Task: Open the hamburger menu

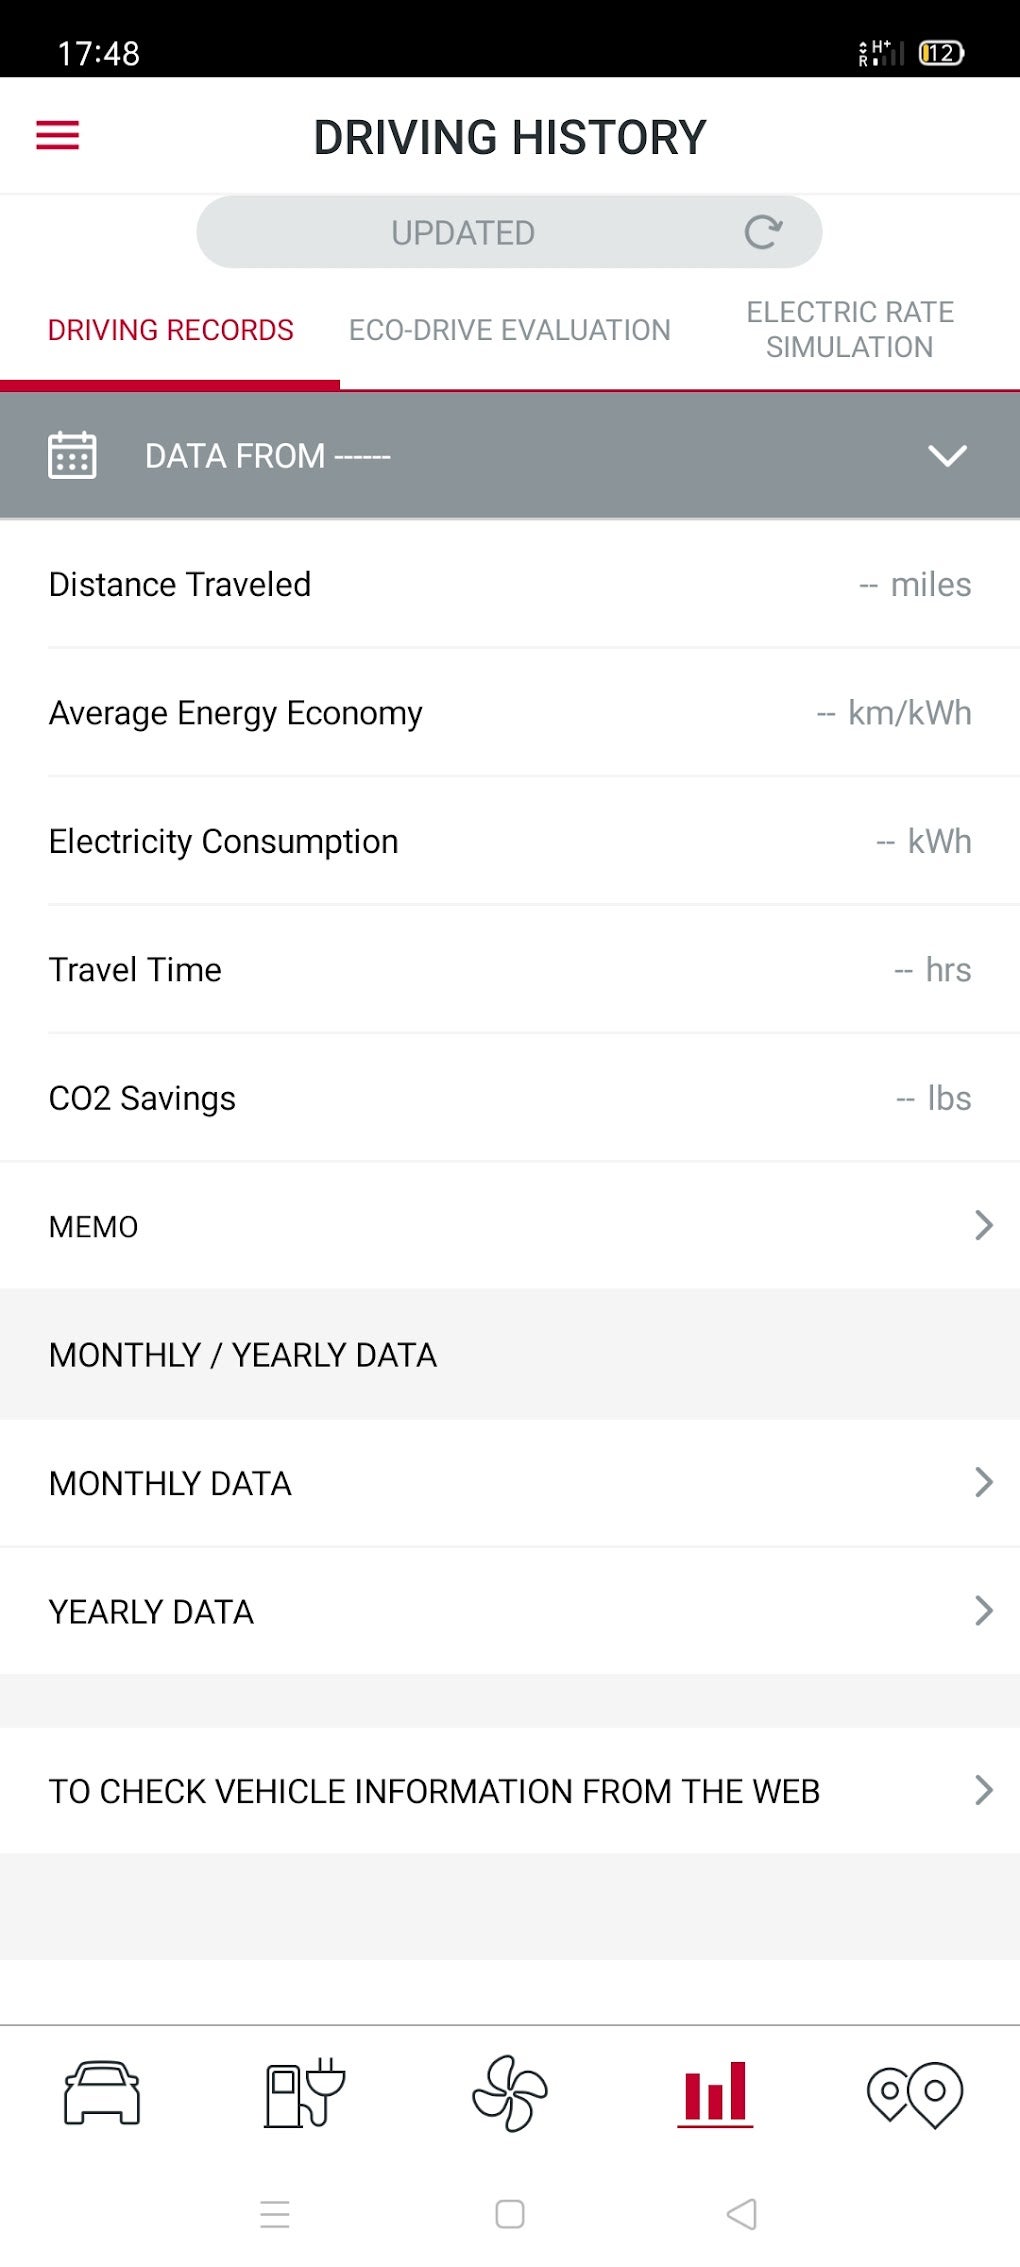Action: pyautogui.click(x=57, y=135)
